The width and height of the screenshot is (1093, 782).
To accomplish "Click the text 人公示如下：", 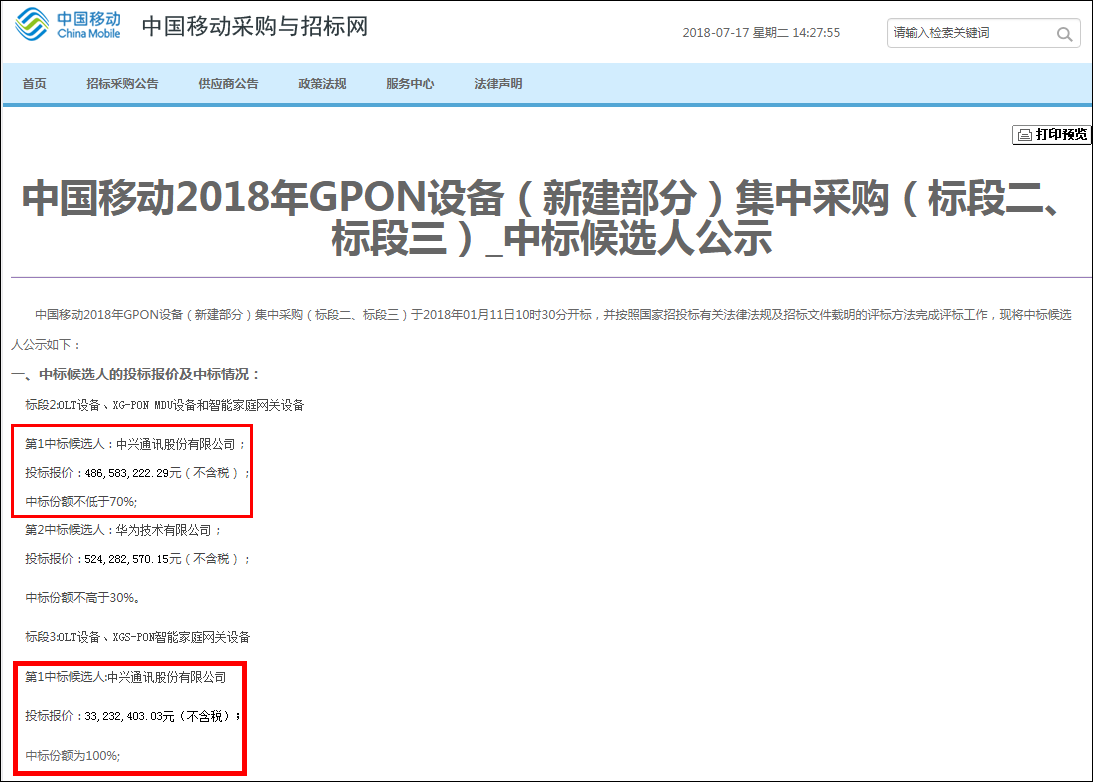I will click(46, 345).
